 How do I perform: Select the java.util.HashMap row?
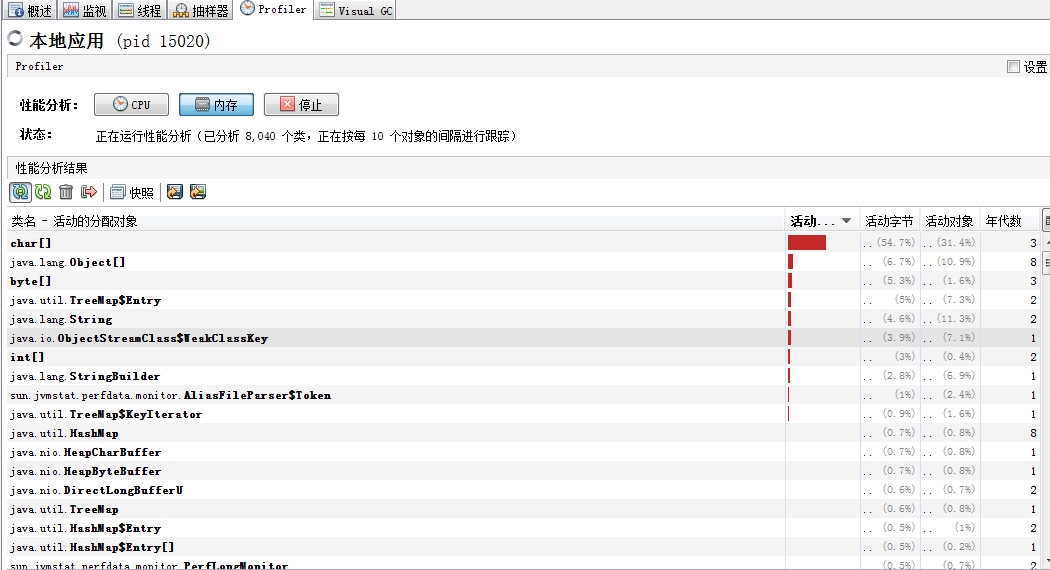coord(525,433)
